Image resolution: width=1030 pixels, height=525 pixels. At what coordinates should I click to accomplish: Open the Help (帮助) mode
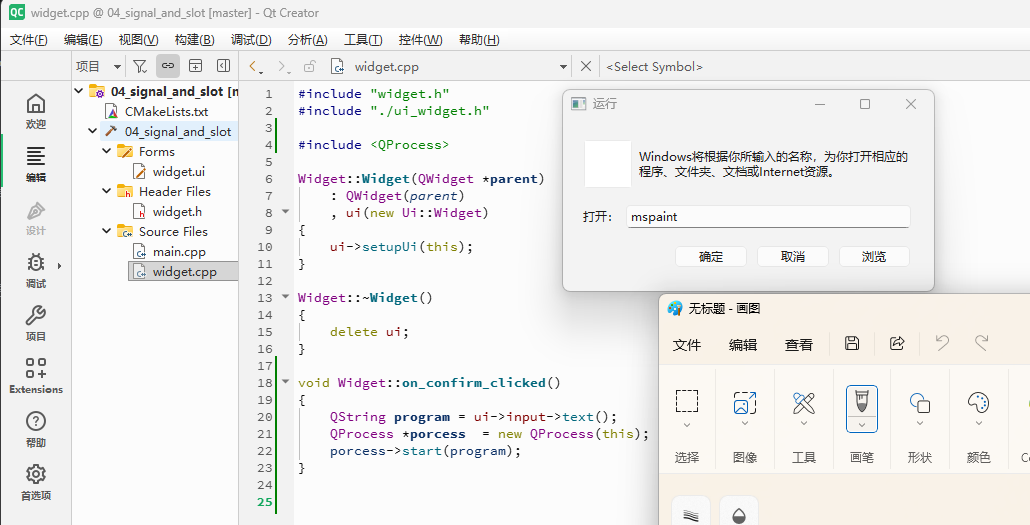click(35, 429)
